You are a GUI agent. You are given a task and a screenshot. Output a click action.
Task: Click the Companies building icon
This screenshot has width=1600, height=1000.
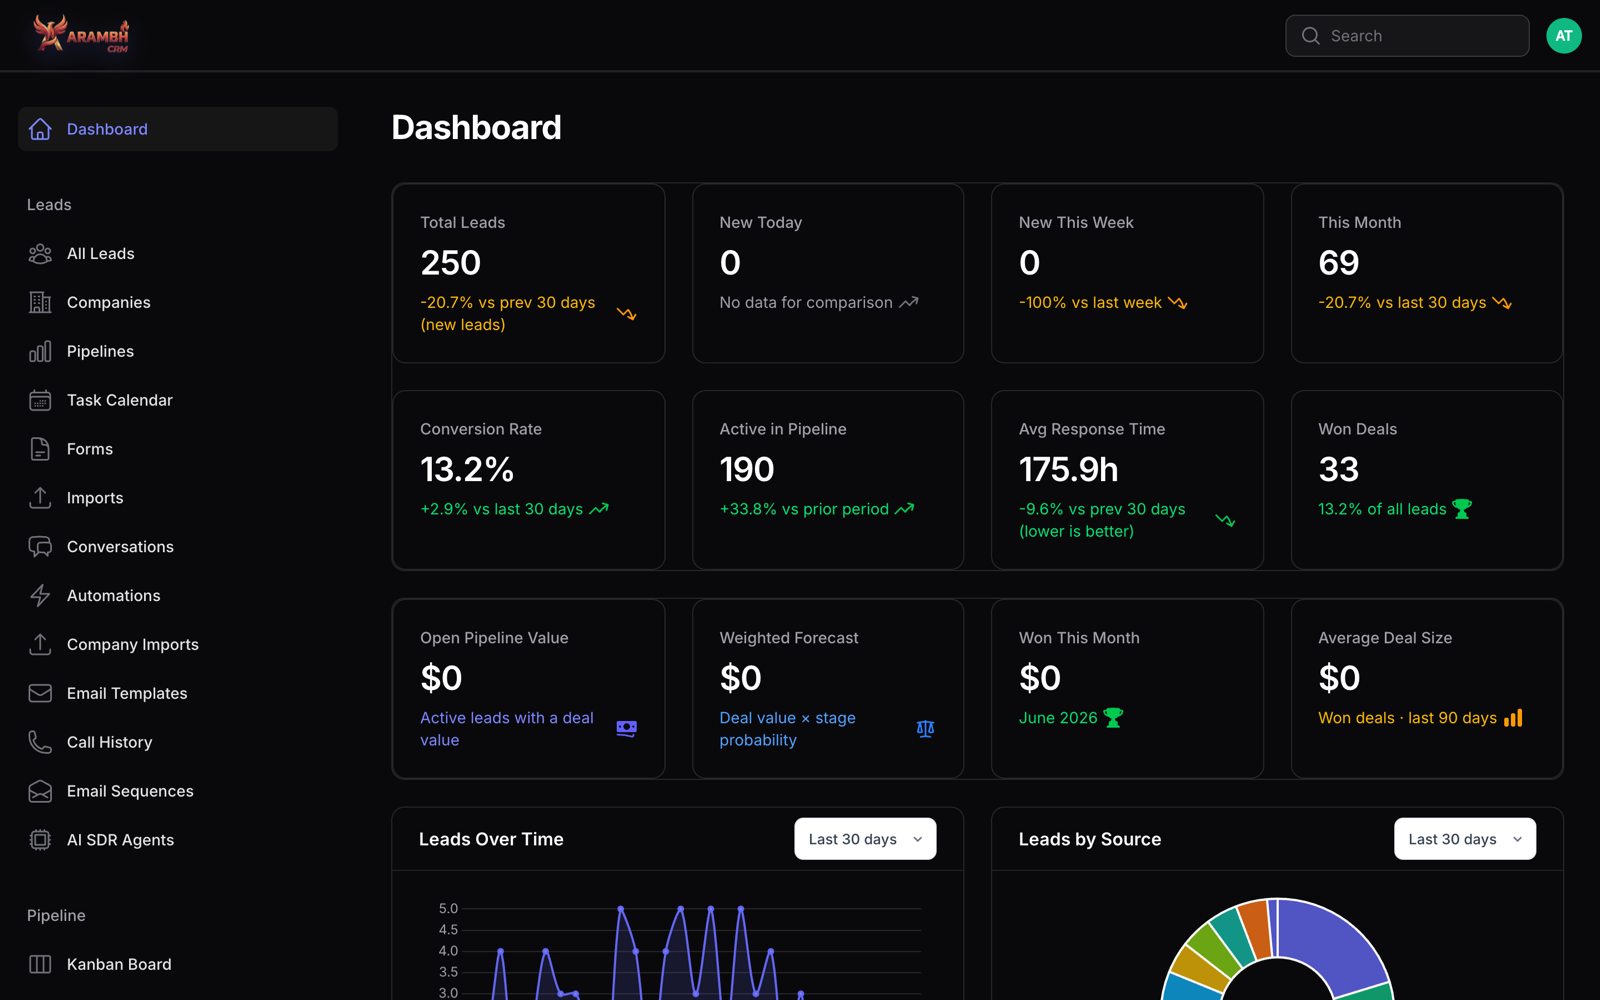tap(40, 303)
